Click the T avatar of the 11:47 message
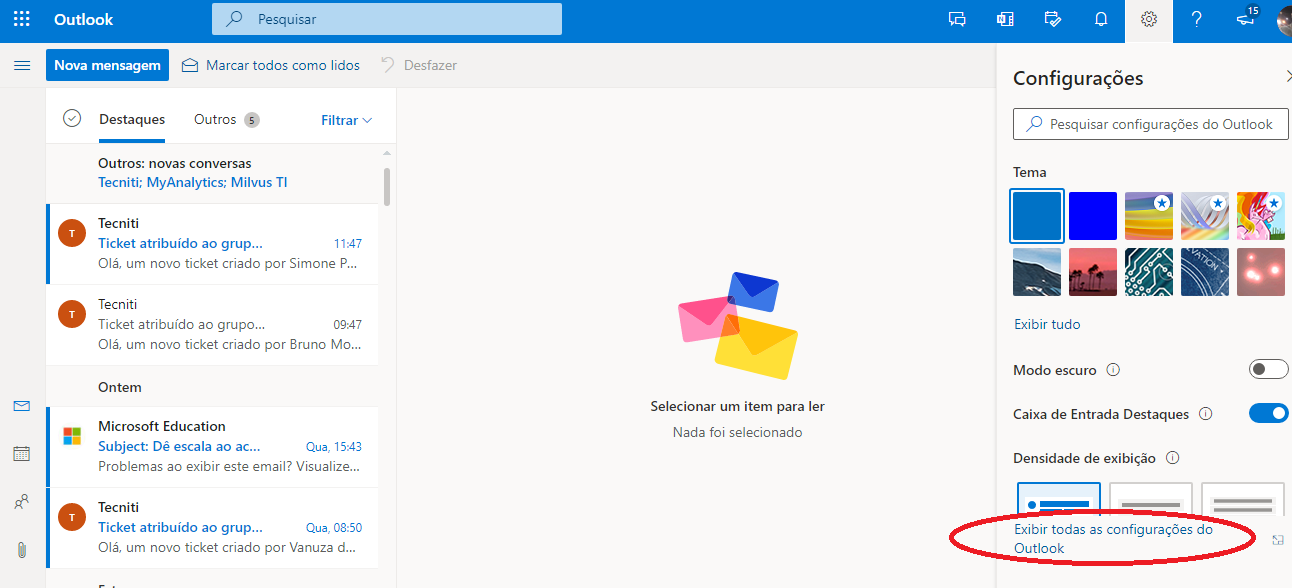The height and width of the screenshot is (588, 1292). [x=72, y=233]
